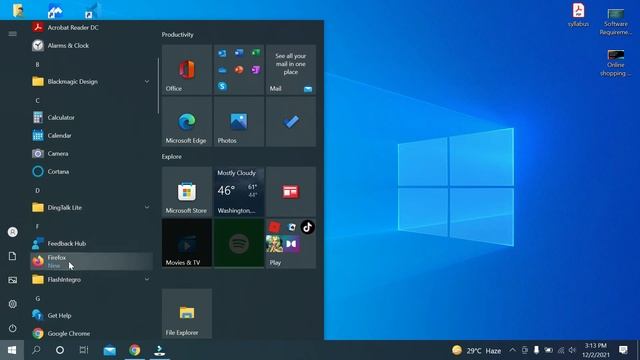Open the user account icon in Start sidebar
This screenshot has height=360, width=640.
click(13, 232)
